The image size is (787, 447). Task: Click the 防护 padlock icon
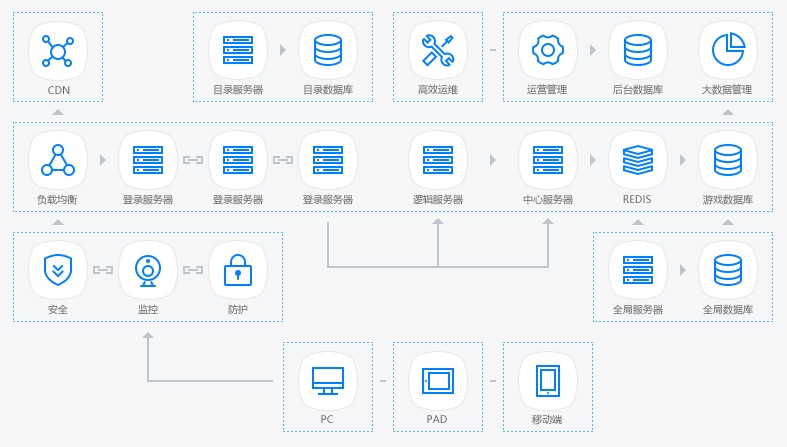(238, 270)
